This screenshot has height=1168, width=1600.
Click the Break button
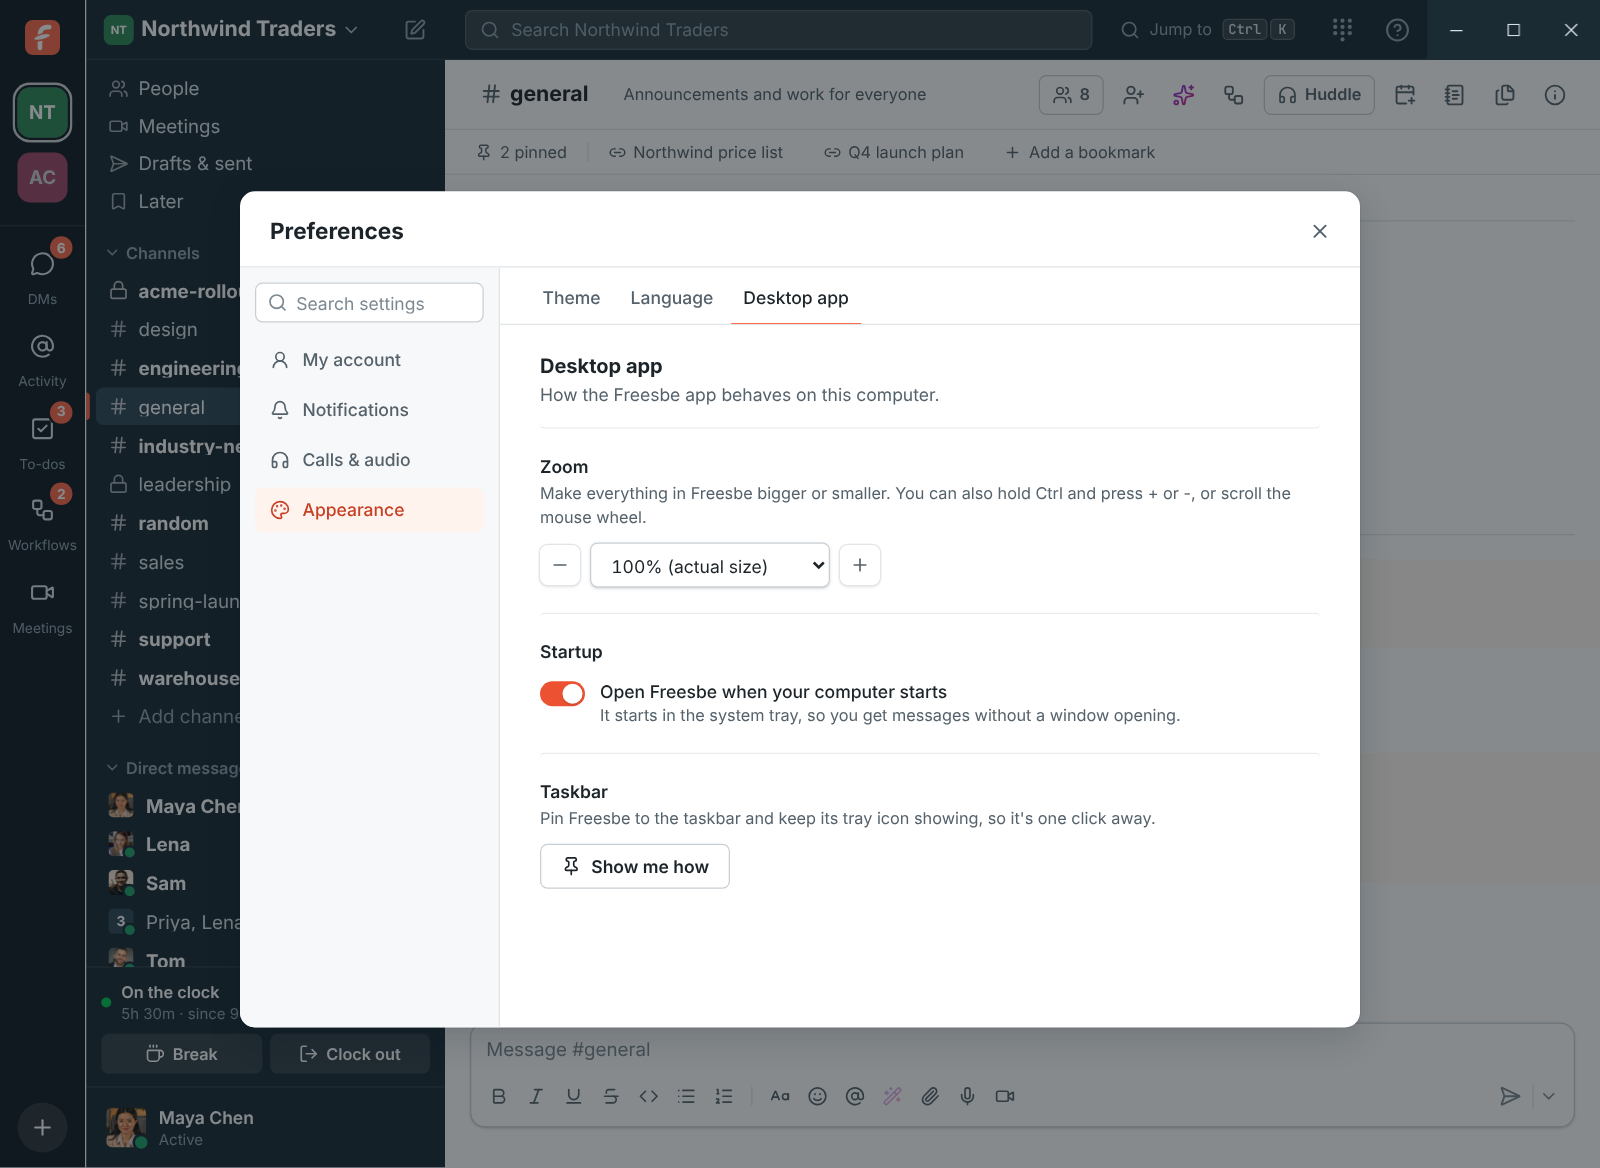pyautogui.click(x=182, y=1054)
